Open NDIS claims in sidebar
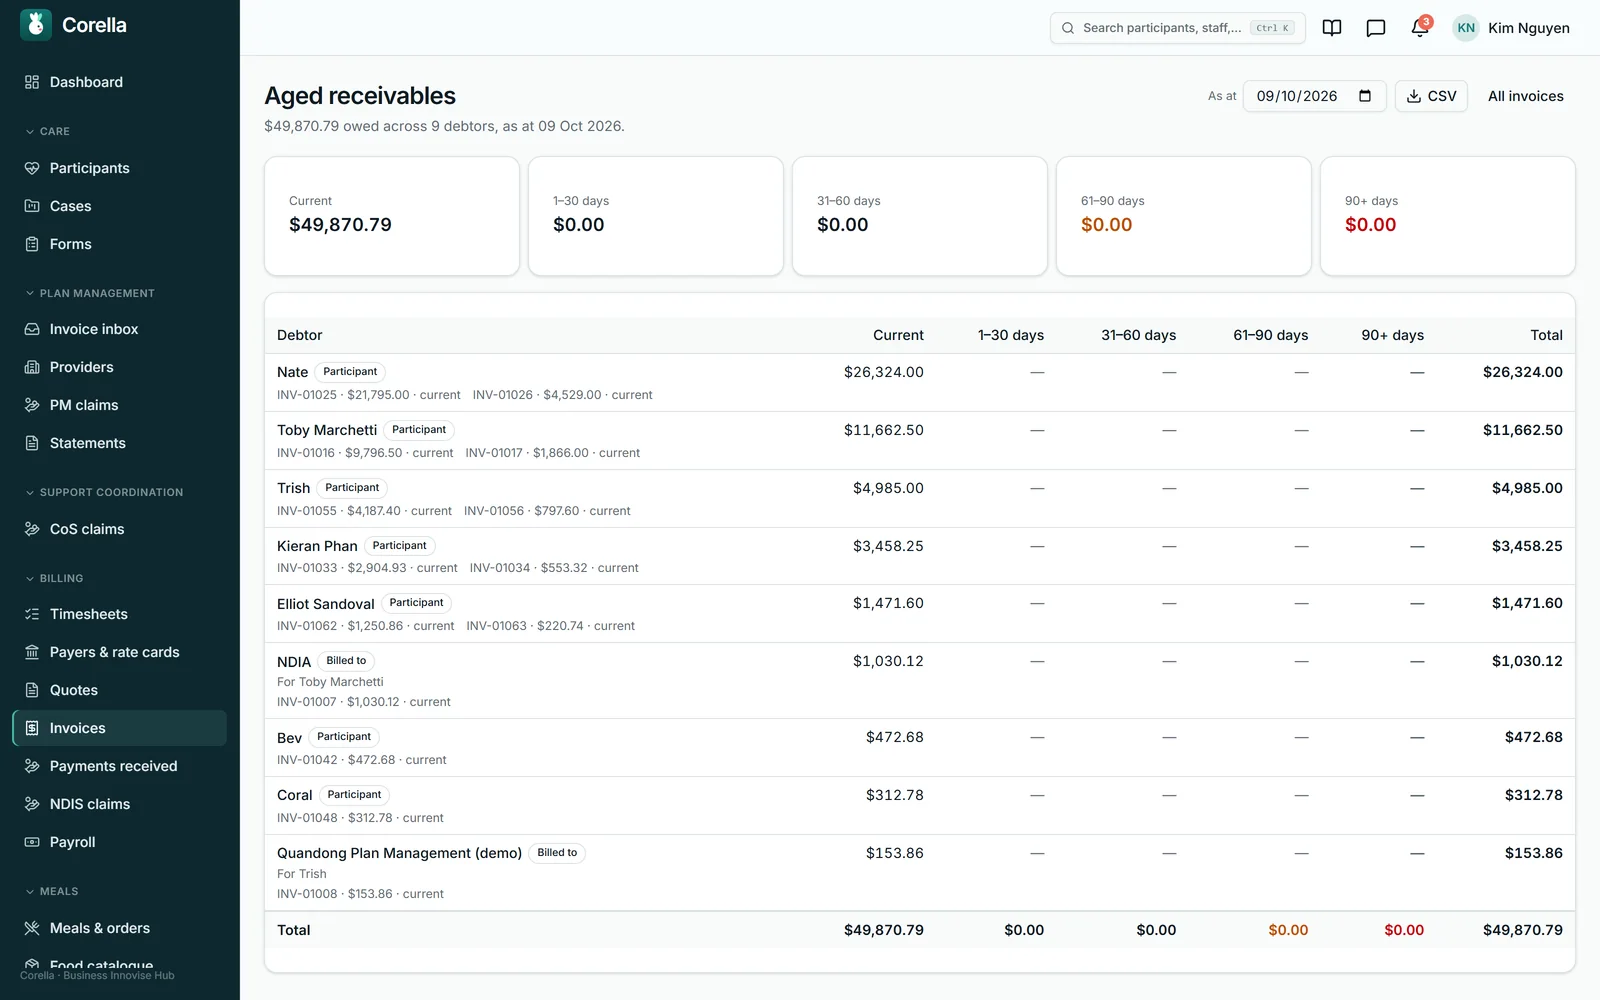Screen dimensions: 1600x1000 [119, 804]
